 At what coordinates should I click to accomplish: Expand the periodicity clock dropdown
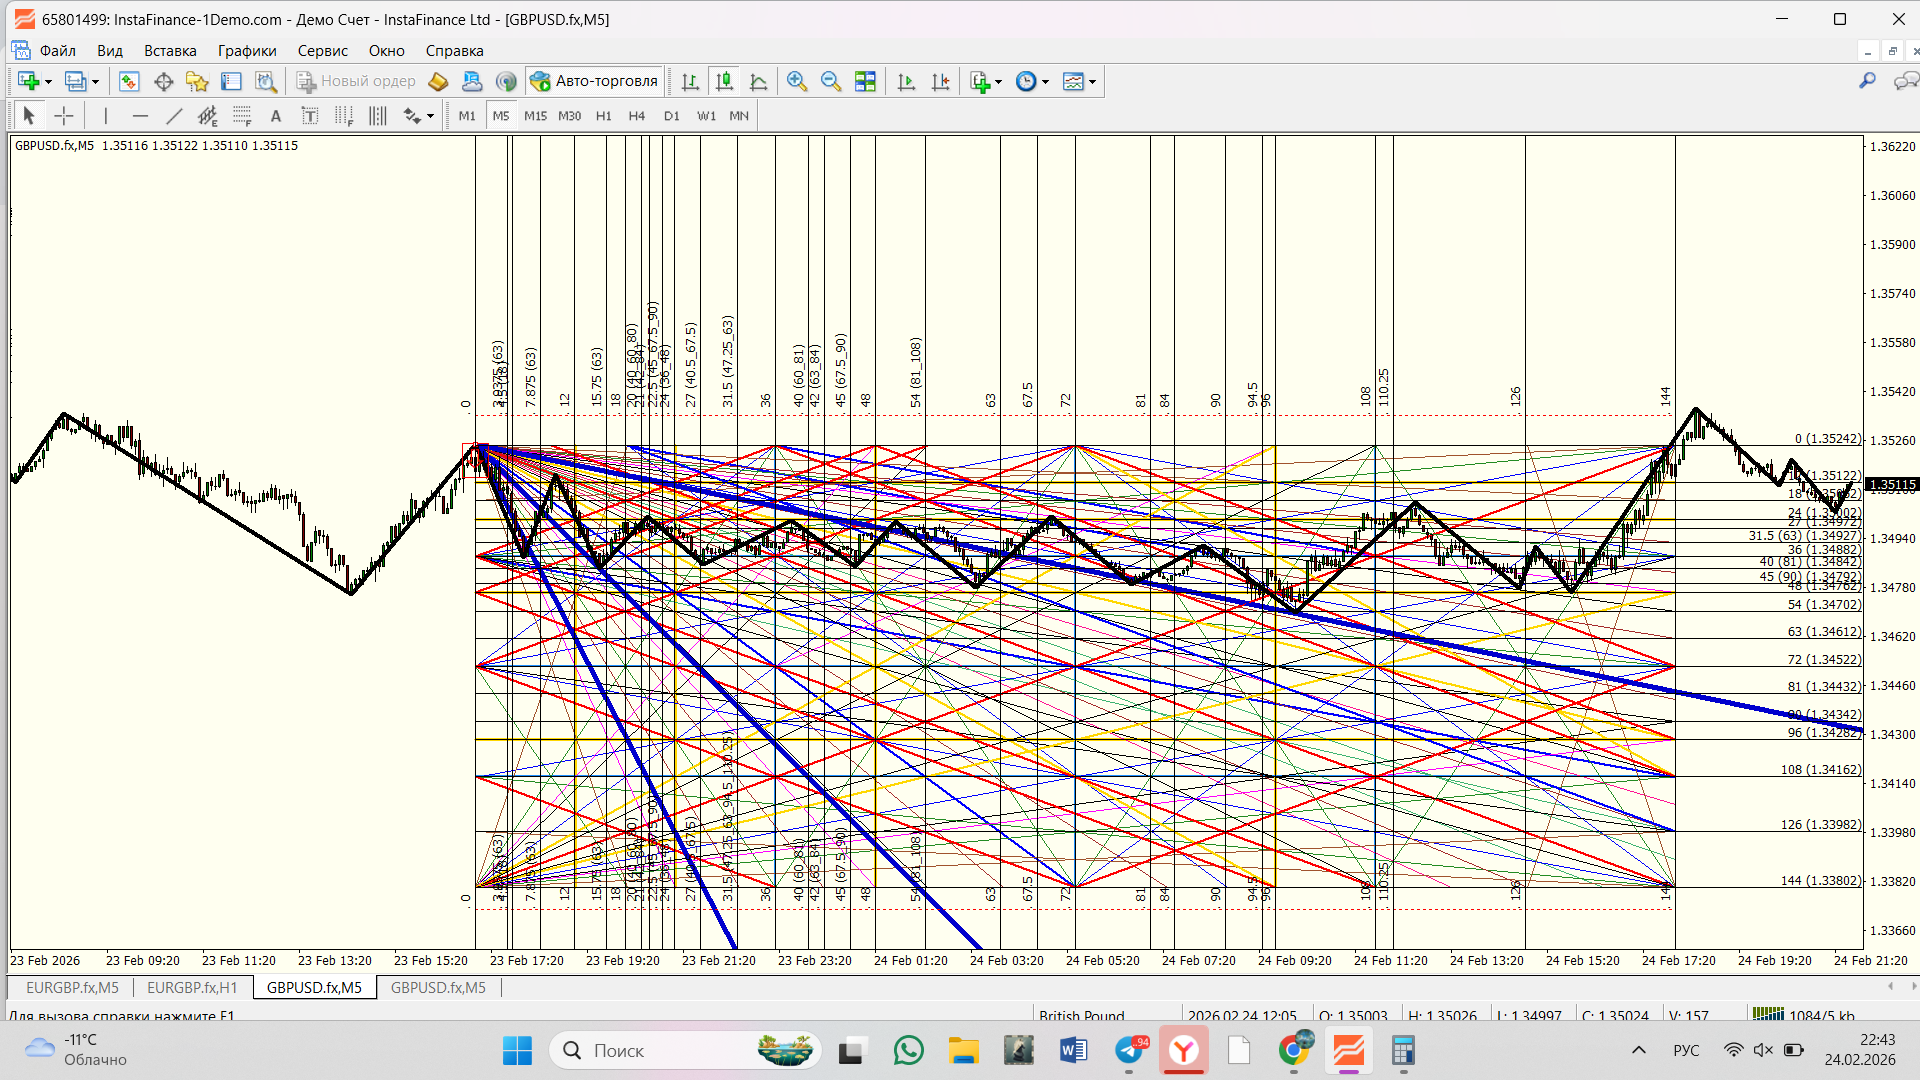point(1045,82)
